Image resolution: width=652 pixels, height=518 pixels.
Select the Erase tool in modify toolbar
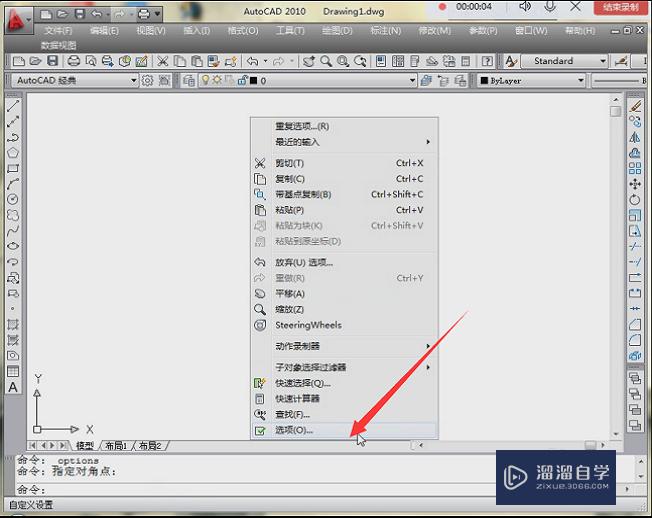(x=635, y=106)
